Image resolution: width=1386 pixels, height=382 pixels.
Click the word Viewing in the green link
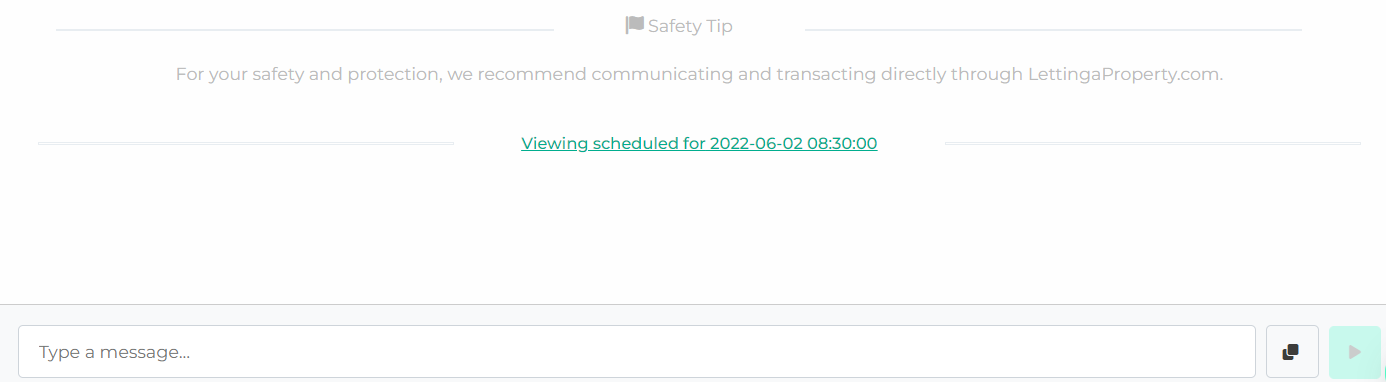coord(554,143)
